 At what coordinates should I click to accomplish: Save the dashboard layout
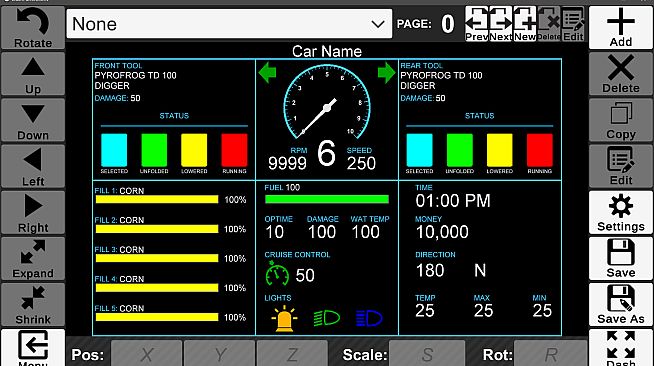point(621,259)
